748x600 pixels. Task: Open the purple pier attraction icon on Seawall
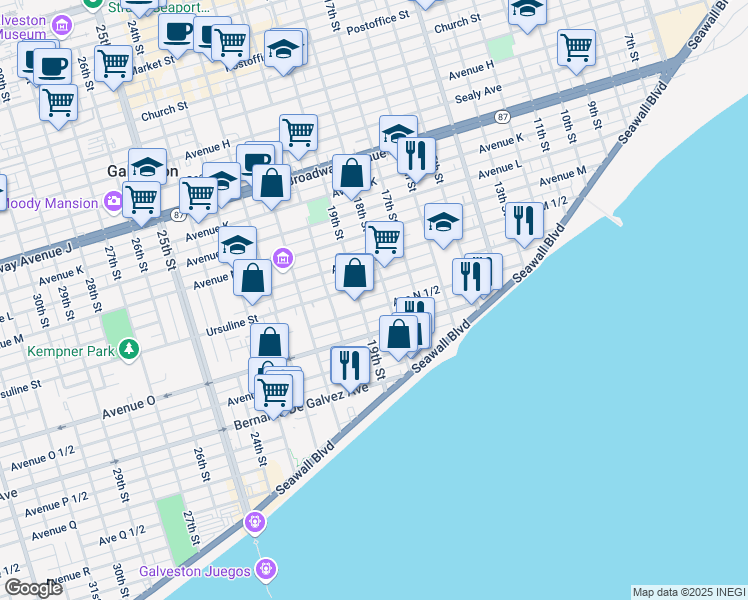coord(255,522)
